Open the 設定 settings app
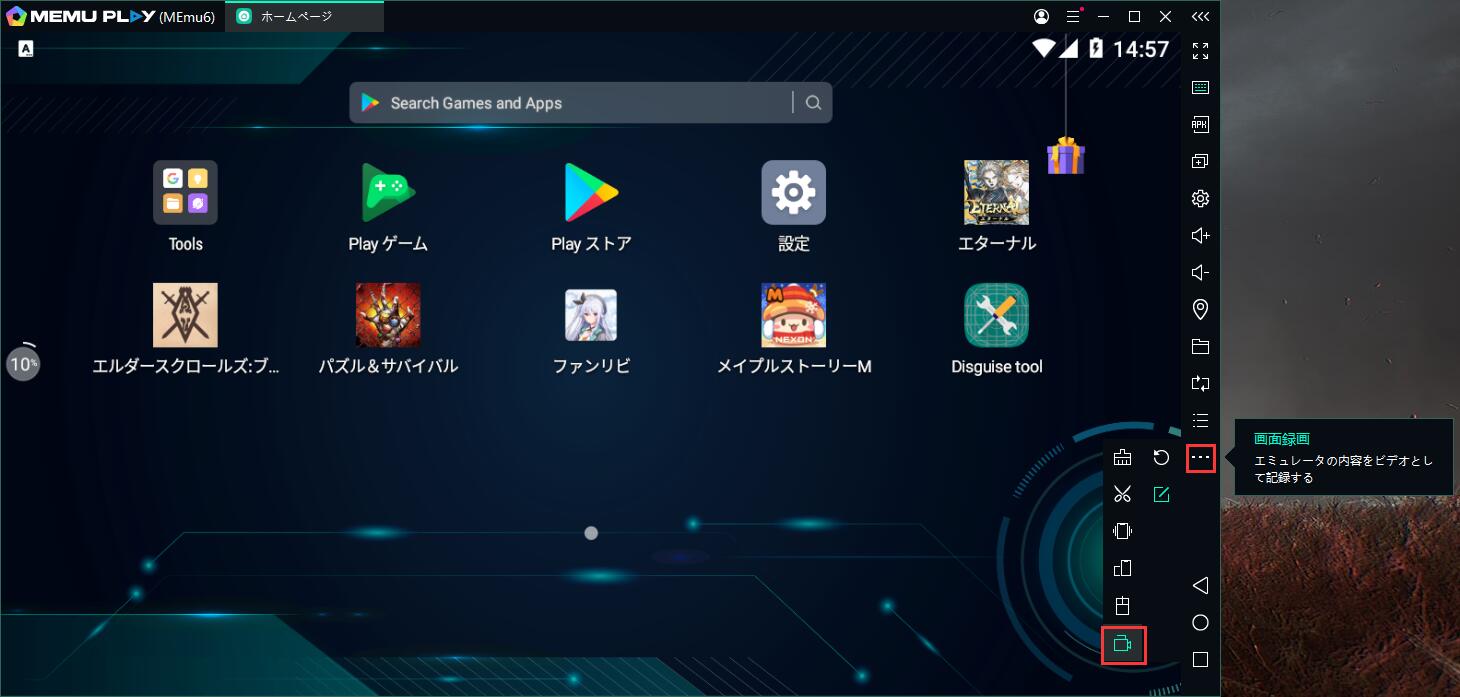This screenshot has width=1460, height=697. [x=793, y=192]
